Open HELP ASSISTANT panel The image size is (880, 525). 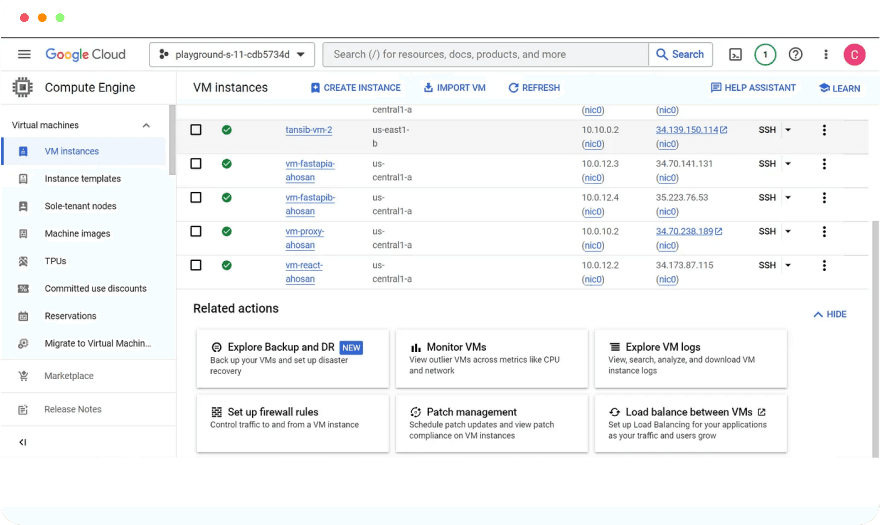click(x=753, y=88)
